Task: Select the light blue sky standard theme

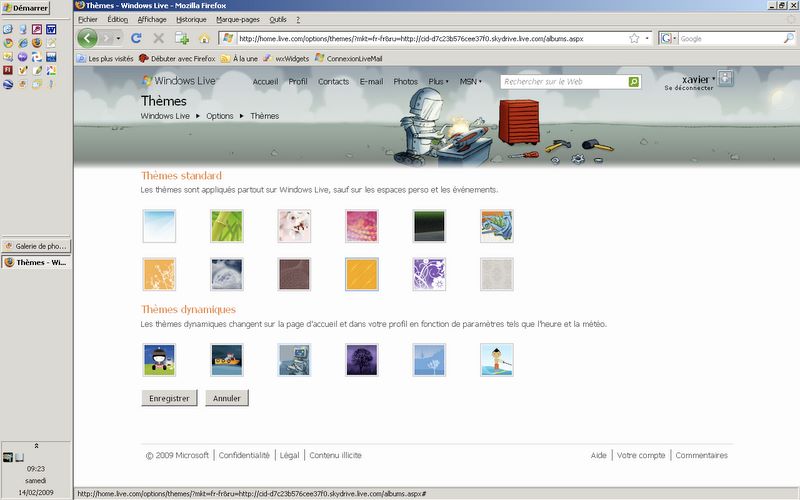Action: (159, 226)
